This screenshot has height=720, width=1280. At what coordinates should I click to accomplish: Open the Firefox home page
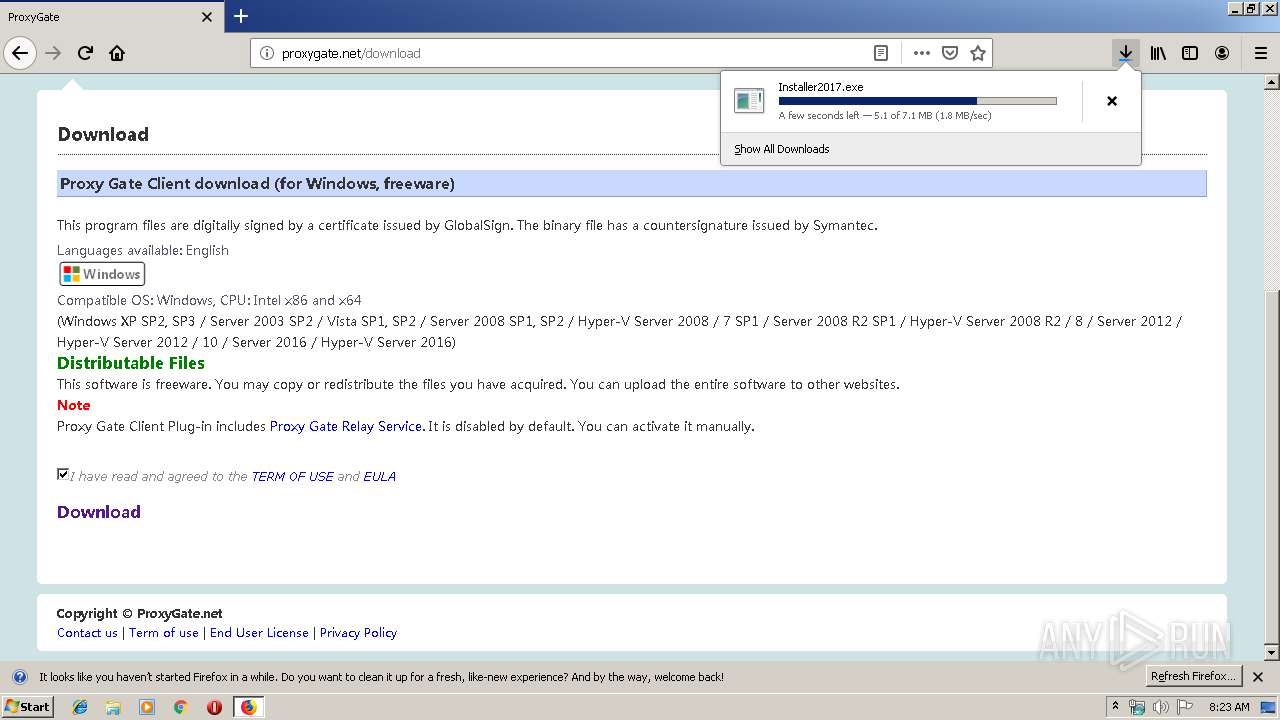(x=117, y=53)
